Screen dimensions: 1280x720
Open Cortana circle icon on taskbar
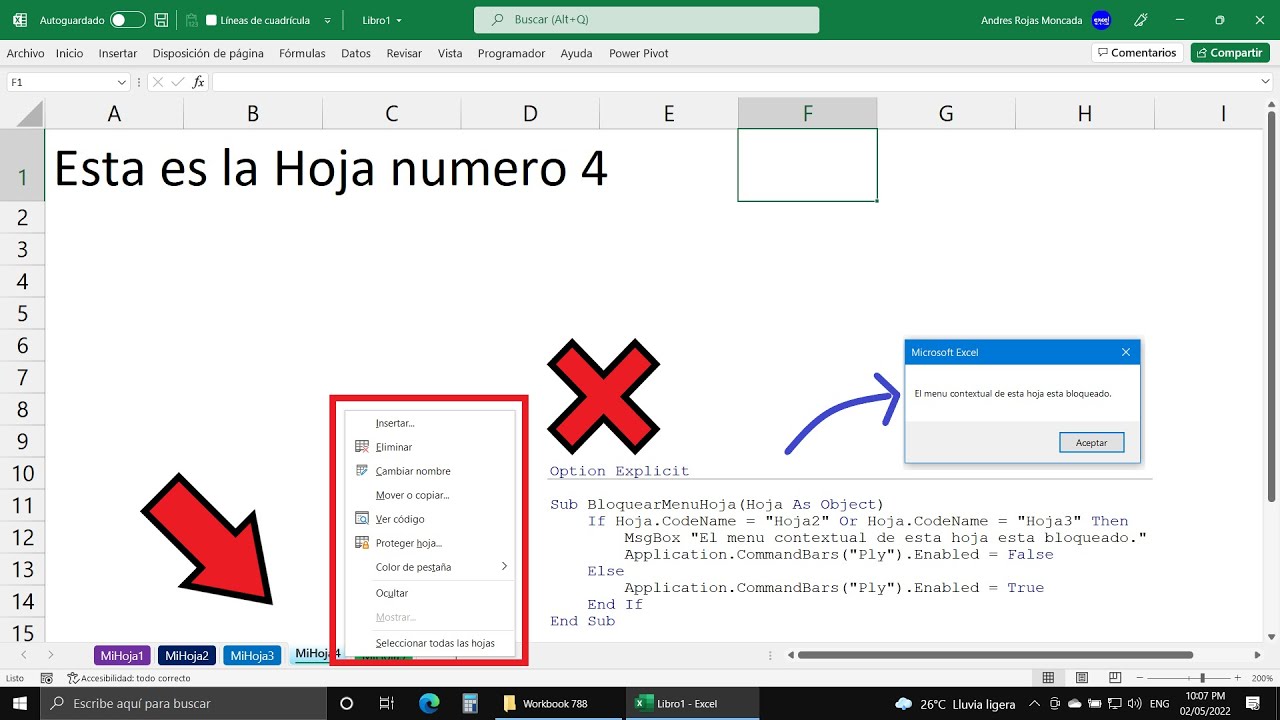click(347, 703)
